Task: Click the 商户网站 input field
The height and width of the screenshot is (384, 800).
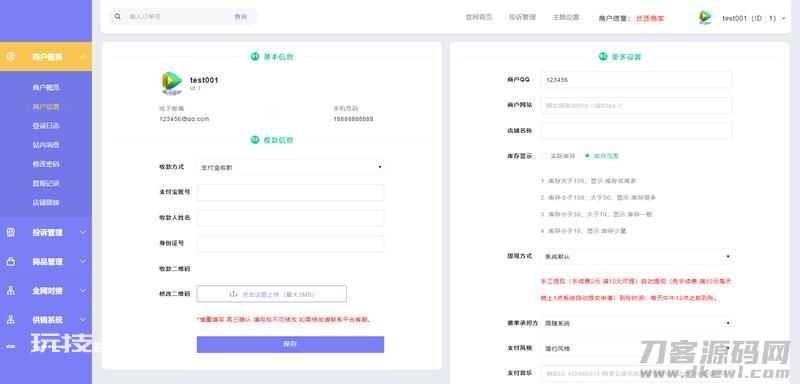Action: (636, 106)
